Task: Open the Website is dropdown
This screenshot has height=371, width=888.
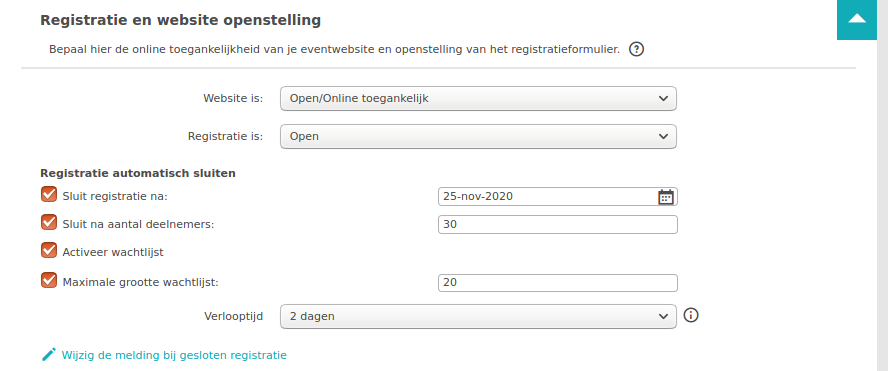Action: tap(478, 99)
